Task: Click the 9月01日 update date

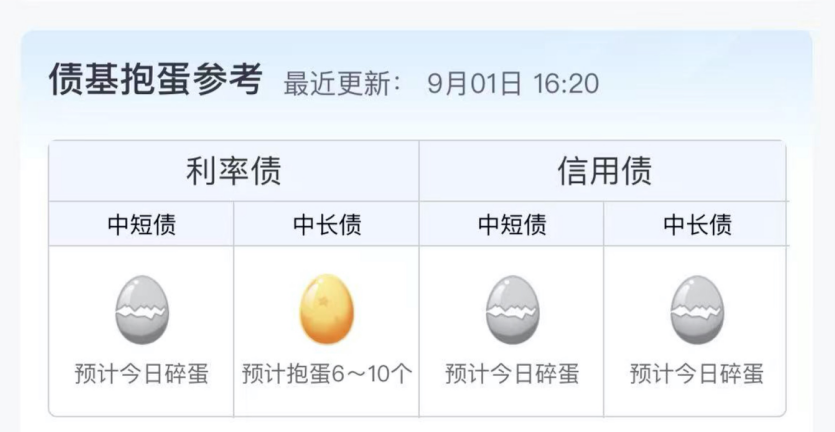Action: (x=474, y=84)
